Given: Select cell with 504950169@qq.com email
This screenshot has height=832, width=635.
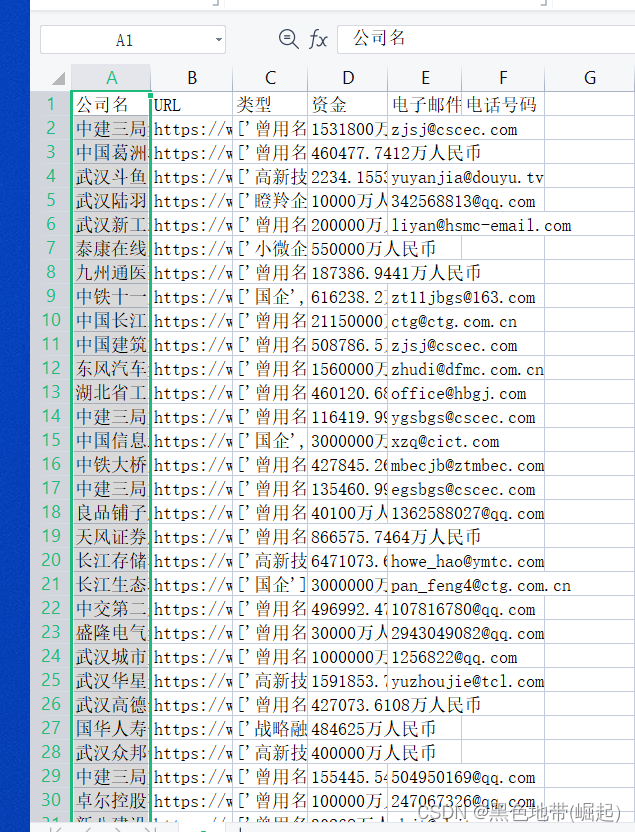Looking at the screenshot, I should (x=425, y=777).
